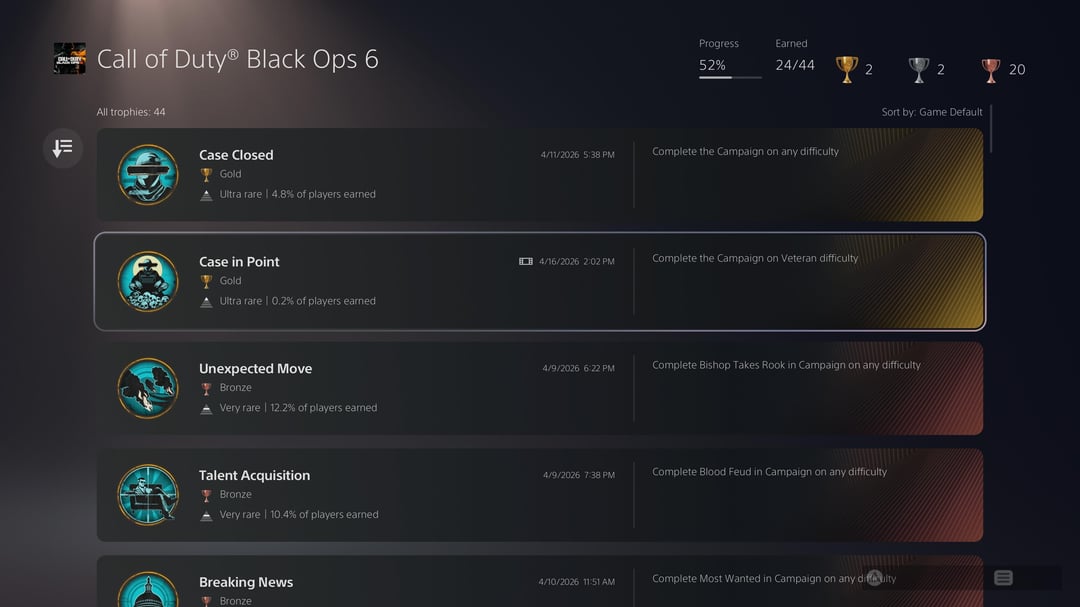The image size is (1080, 607).
Task: Click the options menu icon at bottom right
Action: click(1003, 578)
